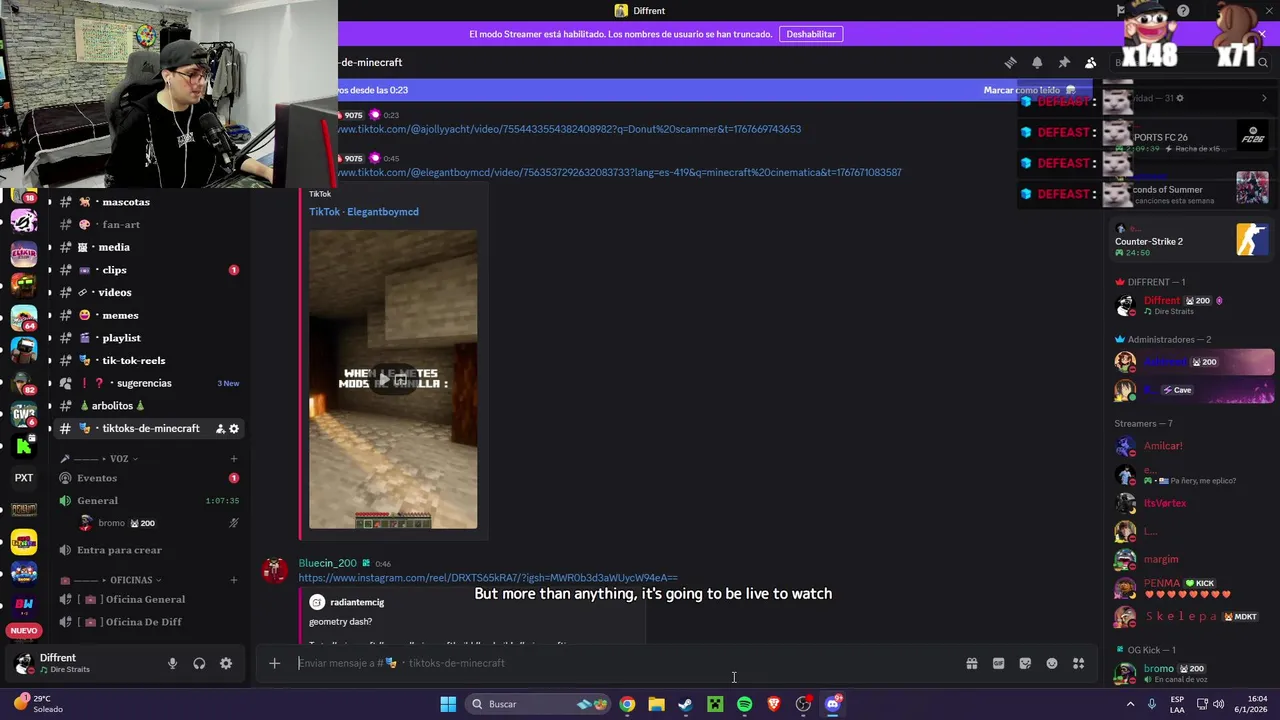The width and height of the screenshot is (1280, 720).
Task: Open the emoji picker
Action: 1052,663
